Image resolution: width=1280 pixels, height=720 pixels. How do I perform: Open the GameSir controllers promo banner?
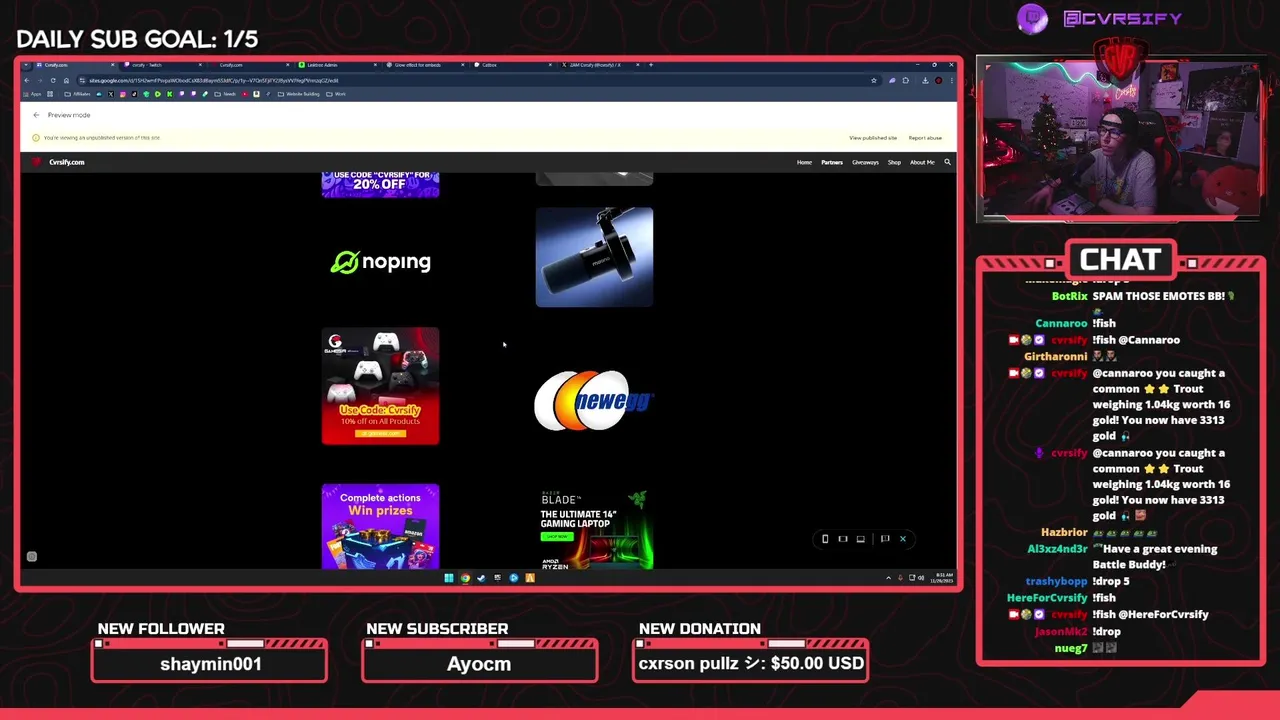coord(380,385)
